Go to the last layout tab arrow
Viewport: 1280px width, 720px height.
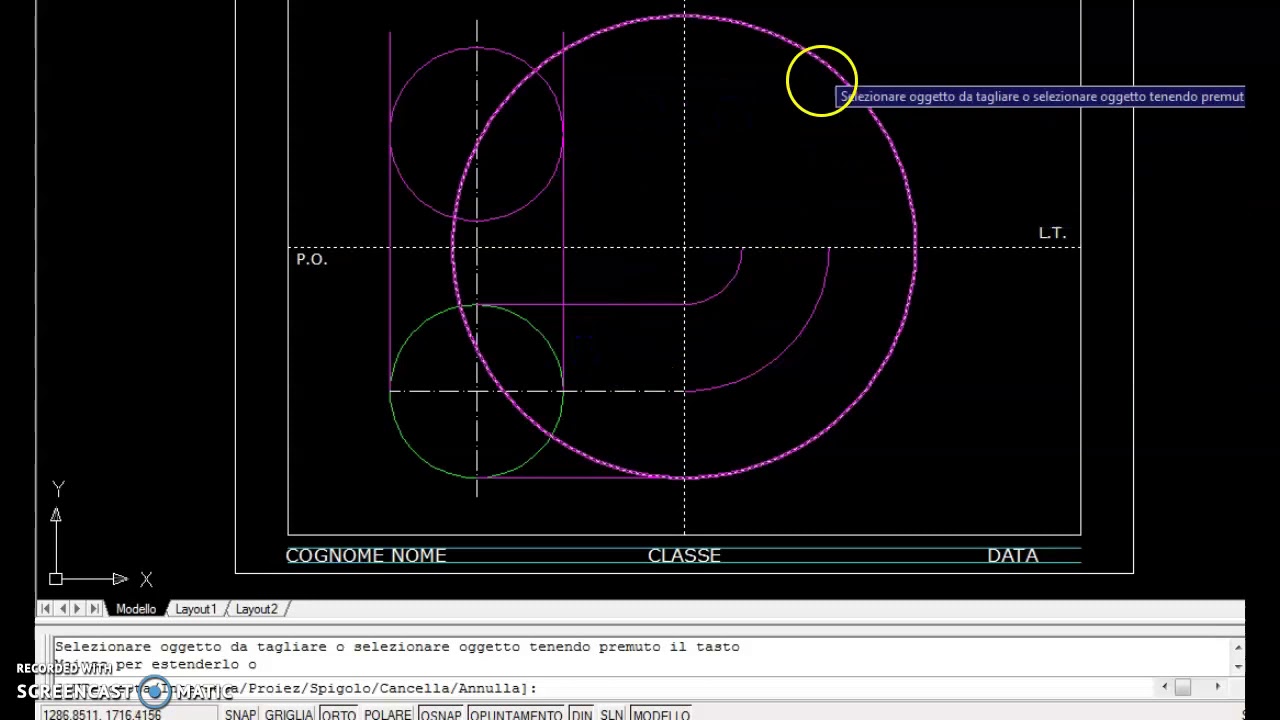click(94, 609)
